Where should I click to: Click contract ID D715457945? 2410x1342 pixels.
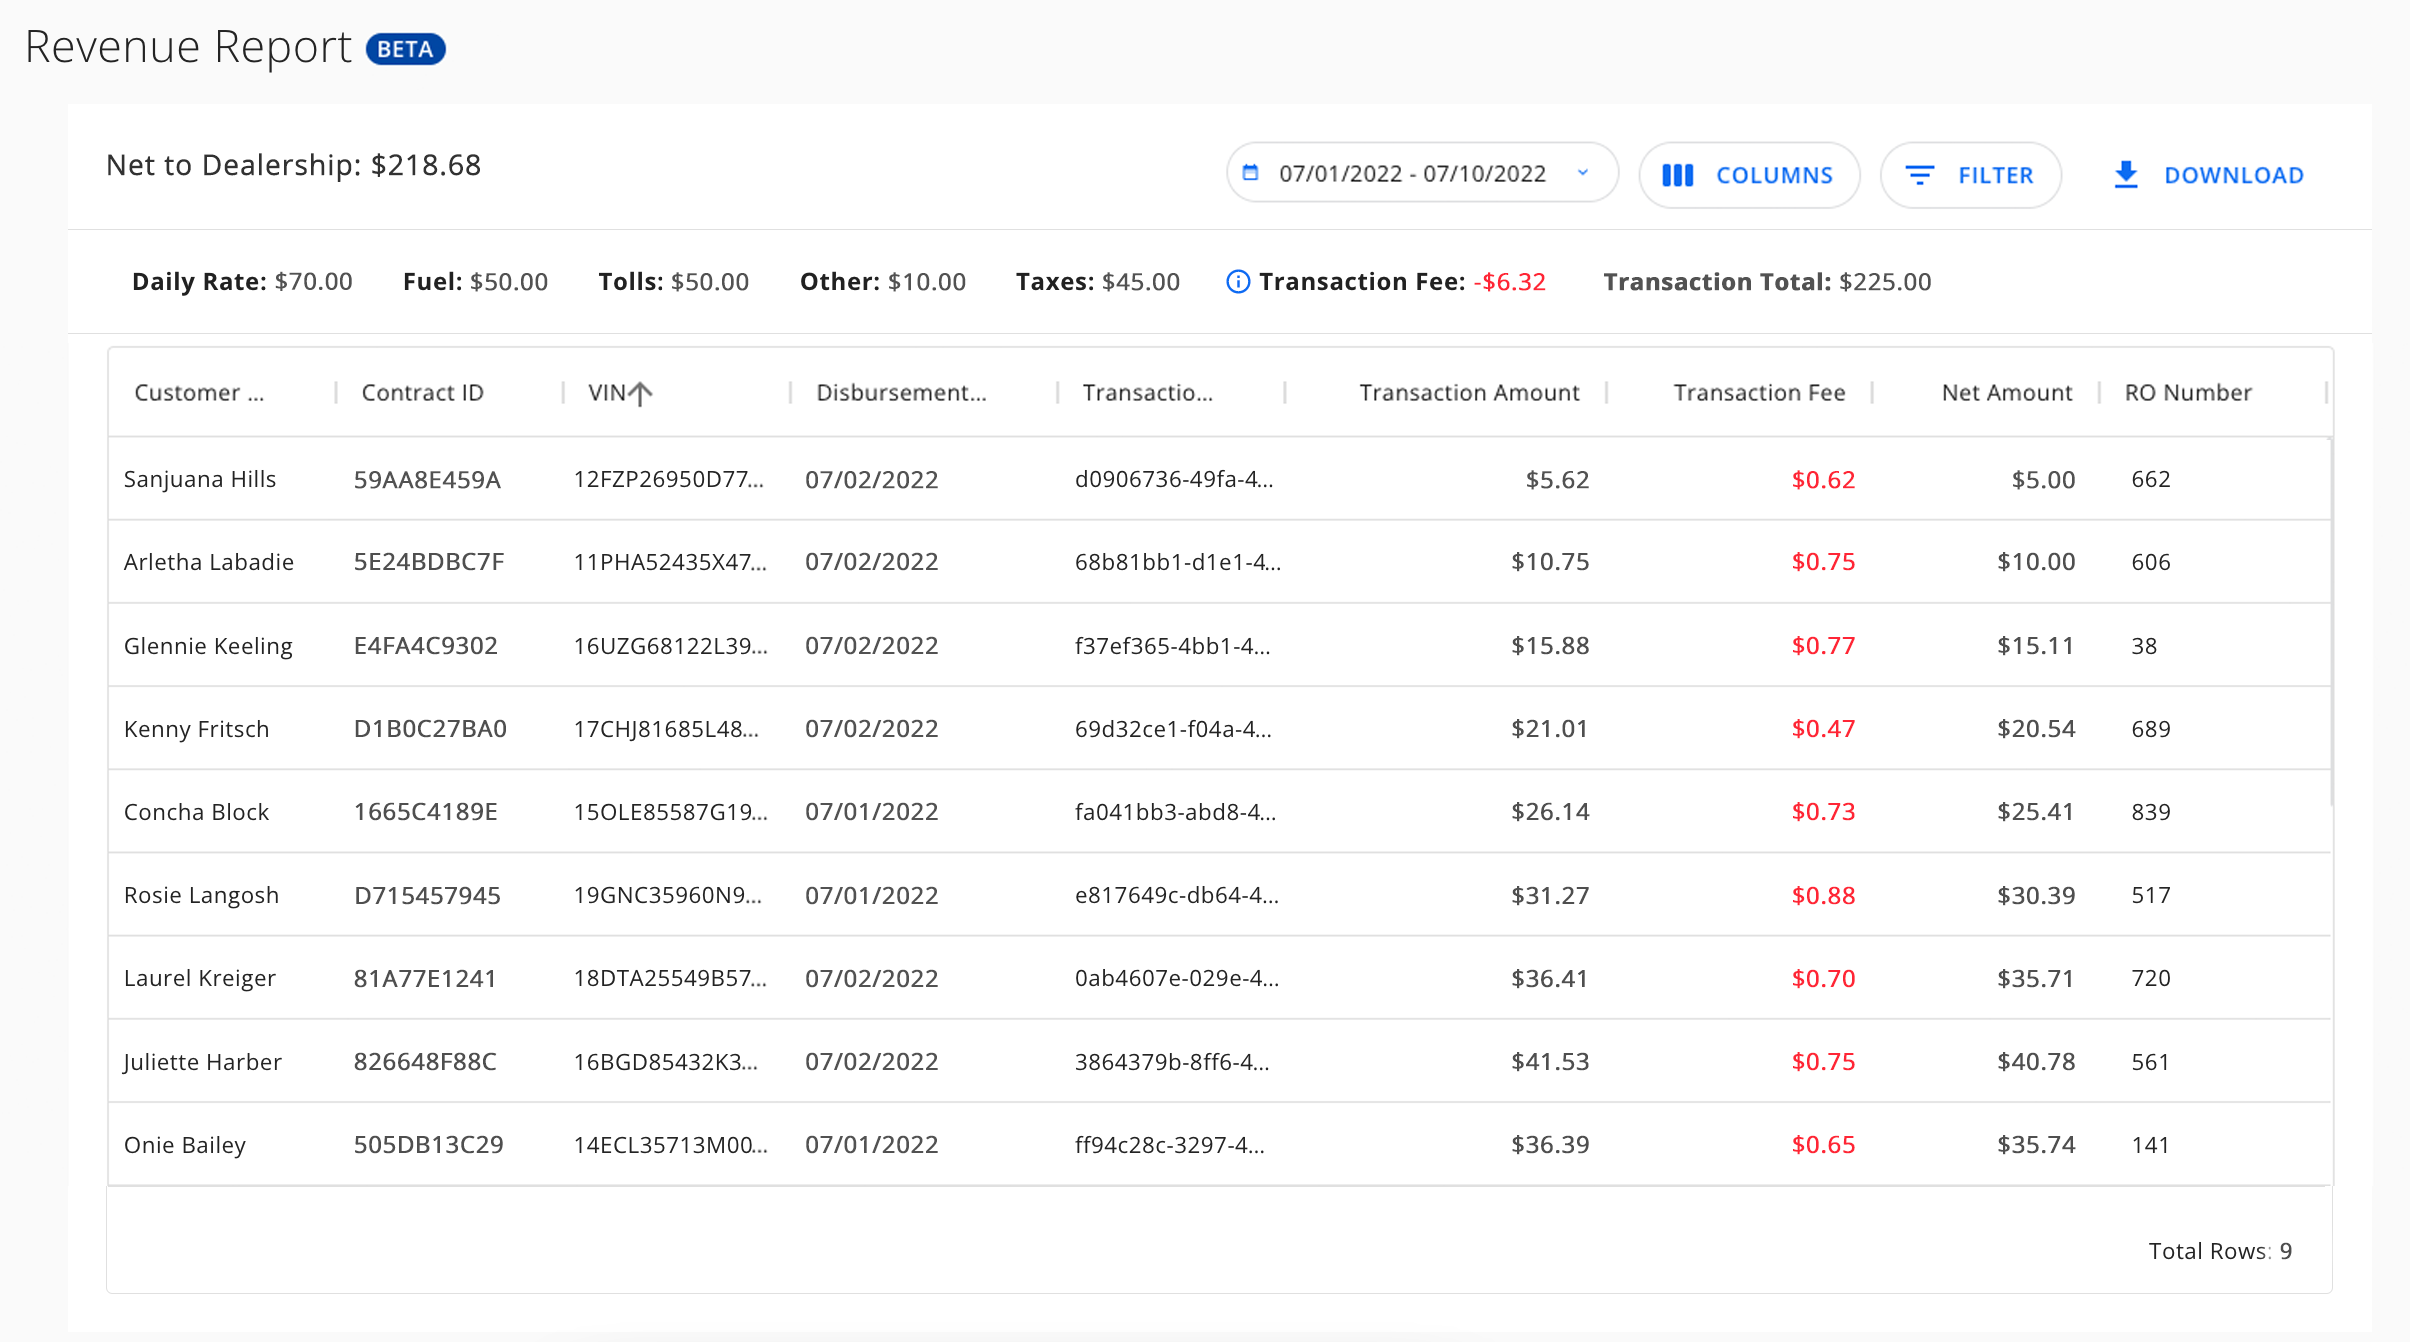pos(427,895)
